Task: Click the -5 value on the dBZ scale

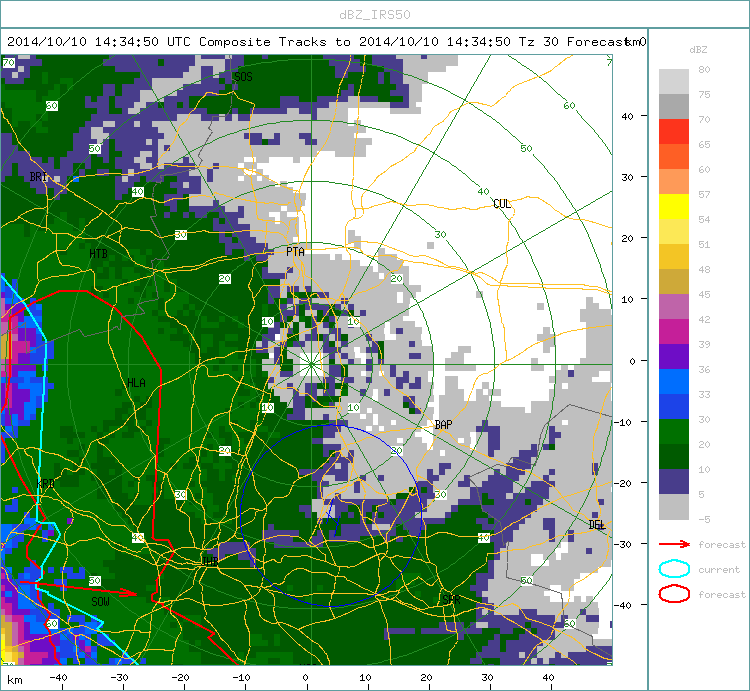Action: (x=704, y=519)
